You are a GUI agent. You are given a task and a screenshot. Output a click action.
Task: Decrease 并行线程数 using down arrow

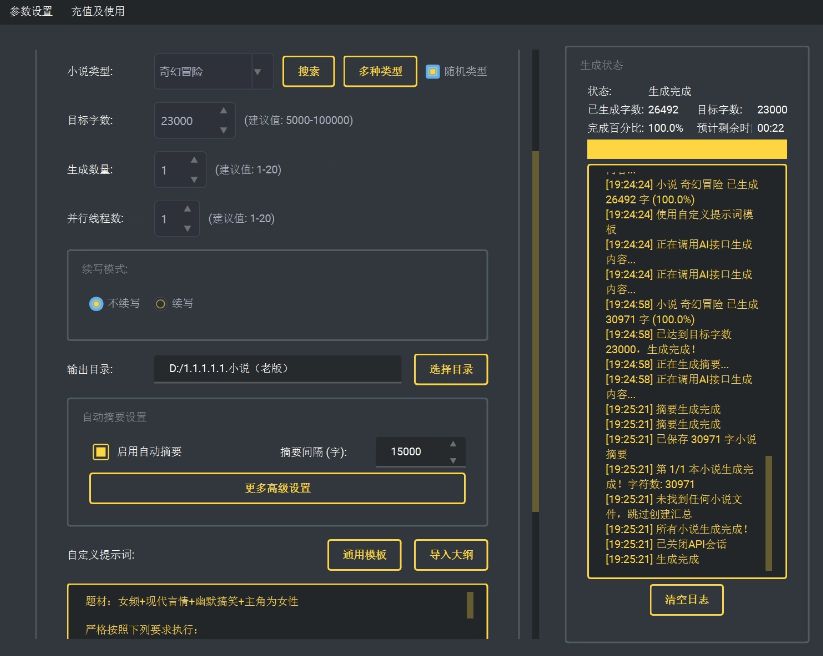(x=186, y=227)
